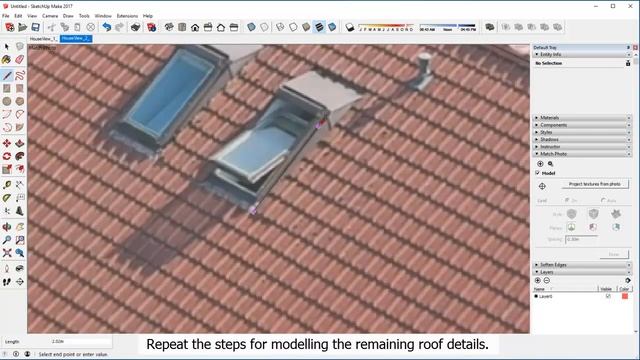The width and height of the screenshot is (640, 360).
Task: Click the Spacing input field
Action: 582,239
